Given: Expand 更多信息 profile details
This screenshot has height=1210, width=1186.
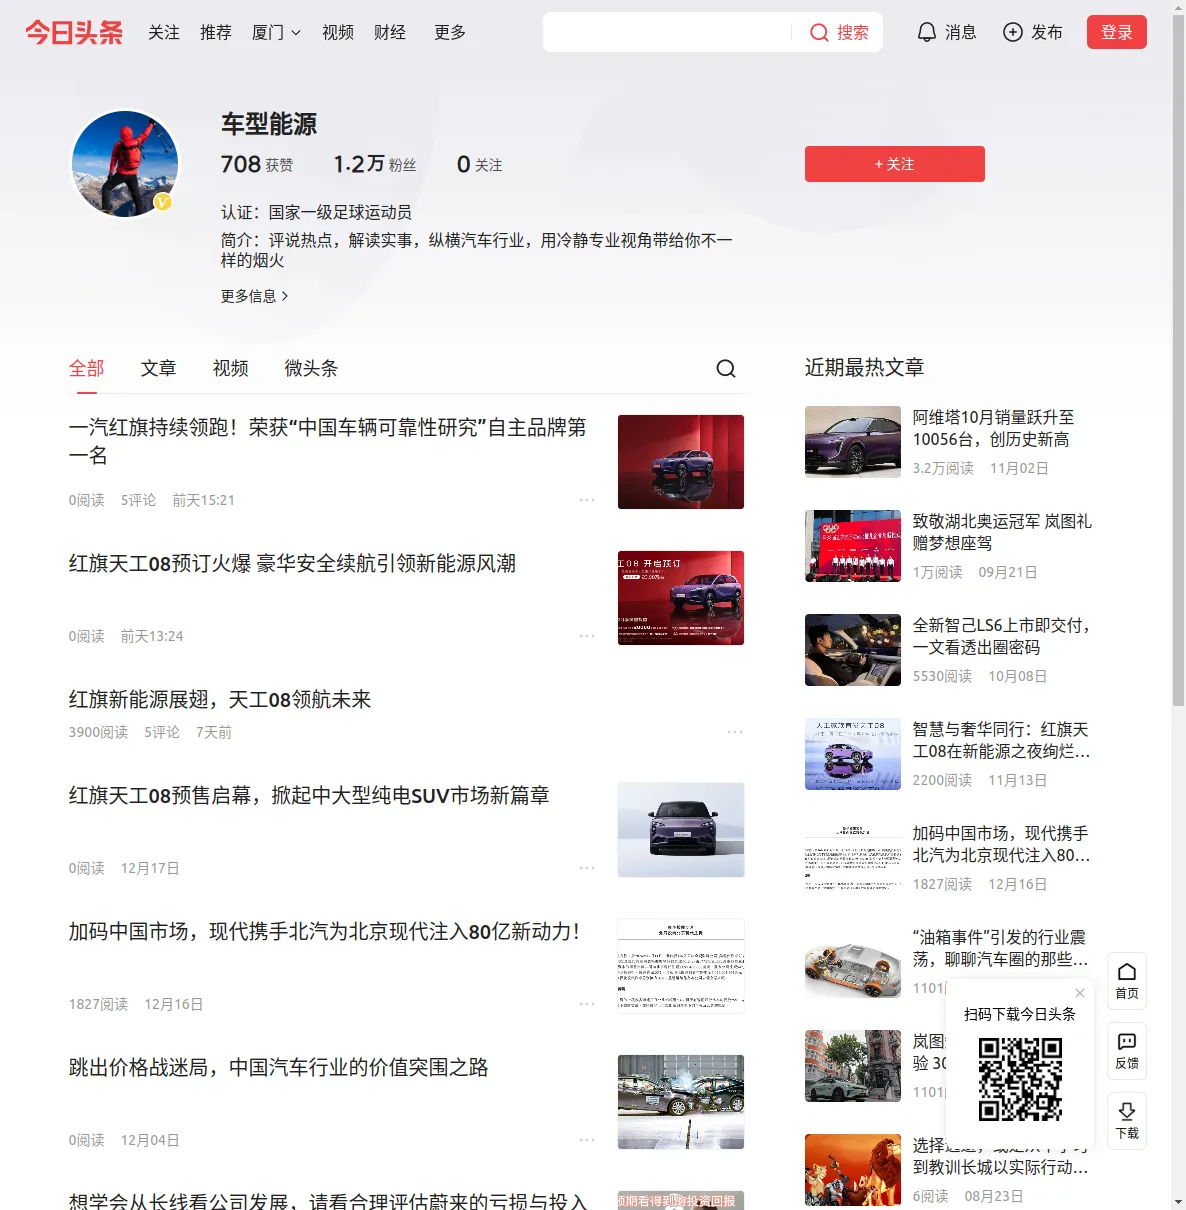Looking at the screenshot, I should [x=255, y=296].
